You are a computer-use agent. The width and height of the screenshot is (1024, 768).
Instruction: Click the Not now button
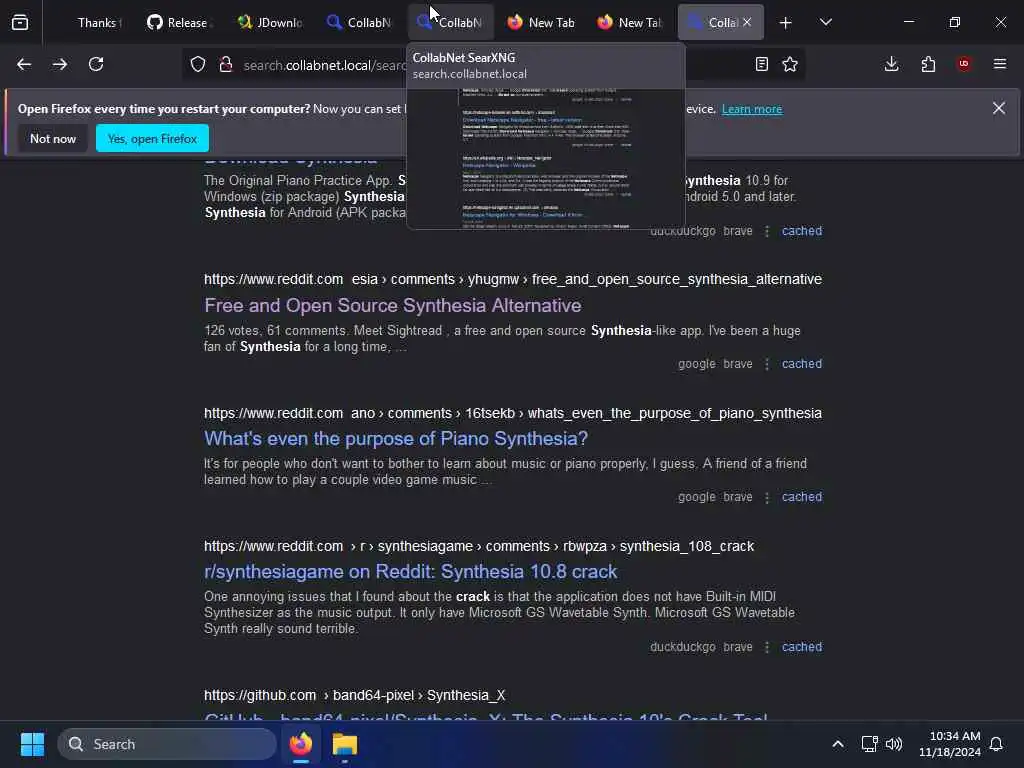(53, 138)
